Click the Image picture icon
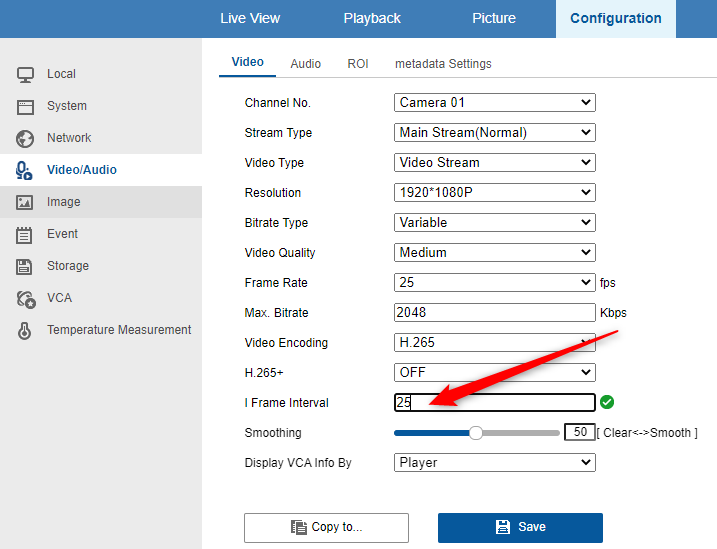The image size is (717, 549). click(25, 202)
